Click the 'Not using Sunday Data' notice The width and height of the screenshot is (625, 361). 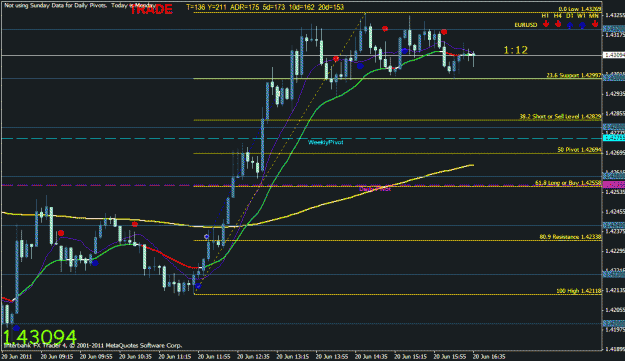click(79, 6)
